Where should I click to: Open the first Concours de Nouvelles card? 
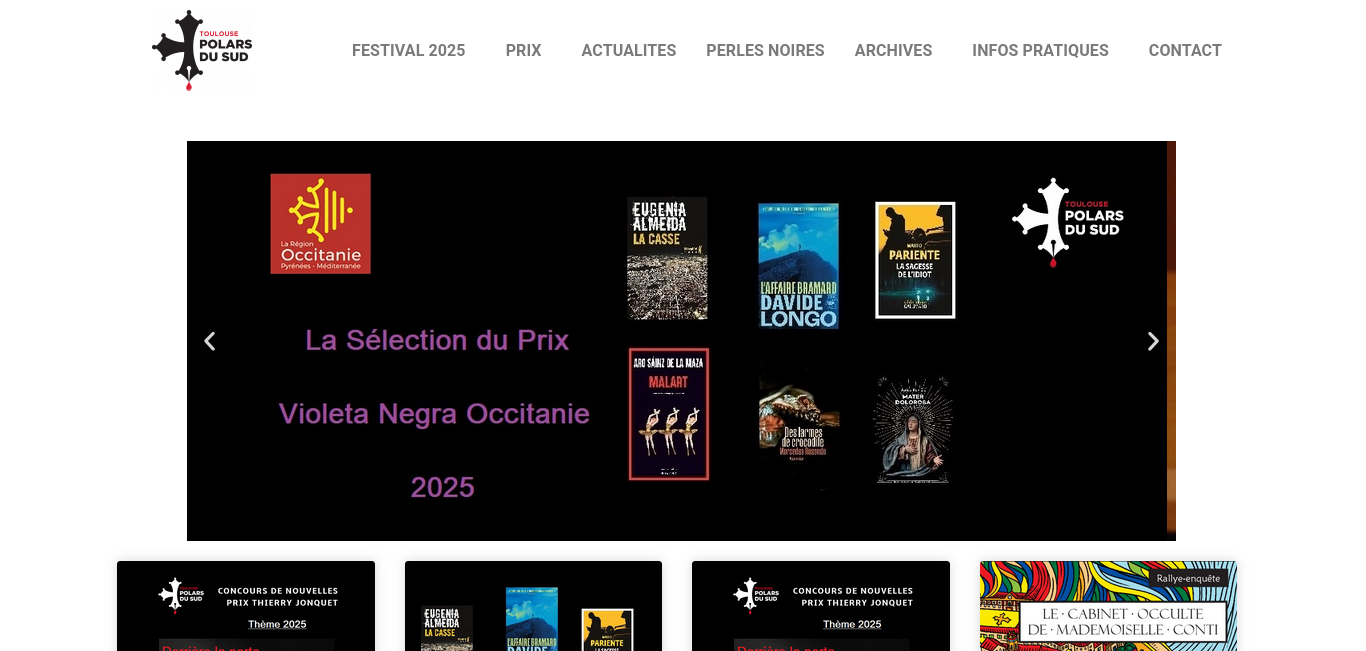pyautogui.click(x=246, y=606)
